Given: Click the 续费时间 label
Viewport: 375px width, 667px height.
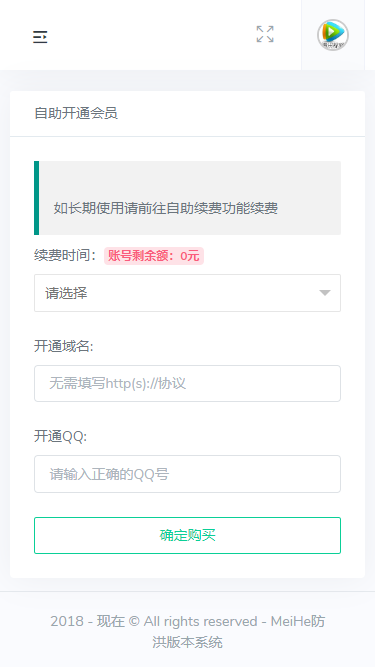Looking at the screenshot, I should (65, 256).
